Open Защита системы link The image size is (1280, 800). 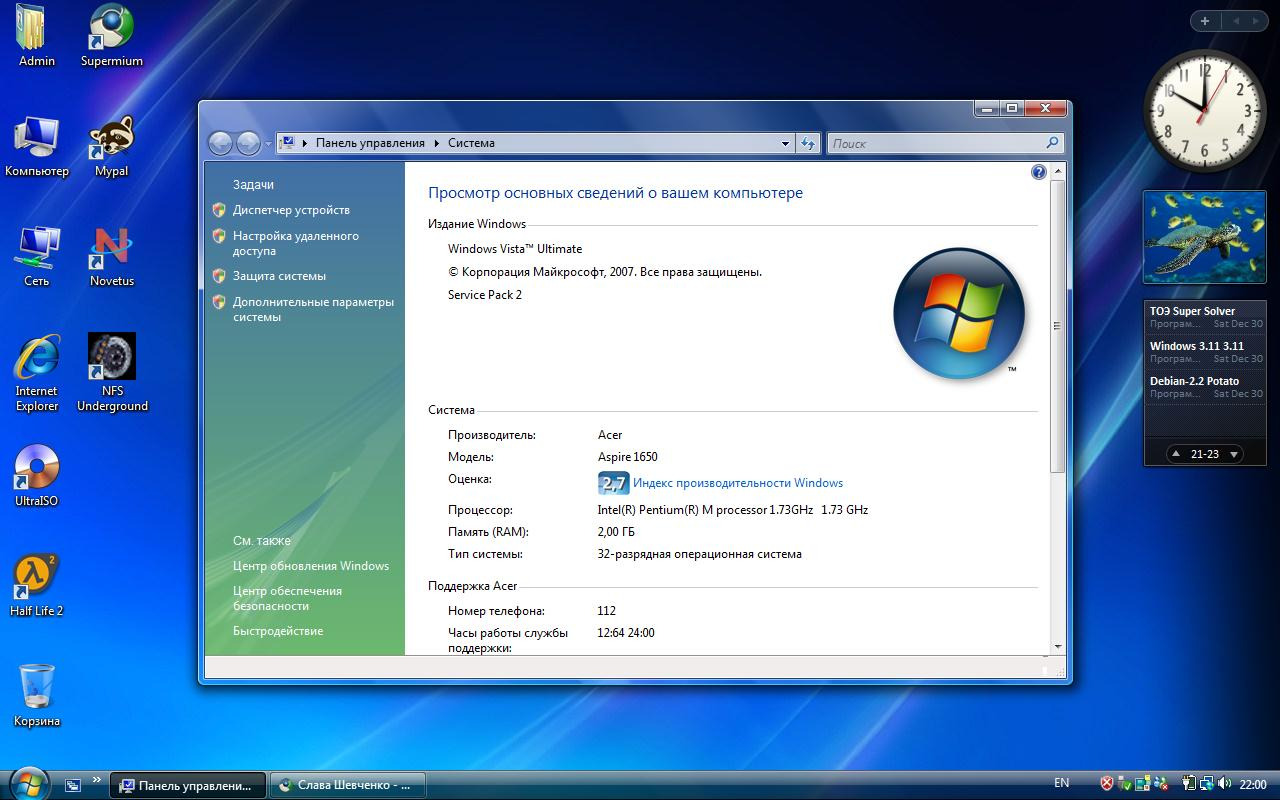279,276
